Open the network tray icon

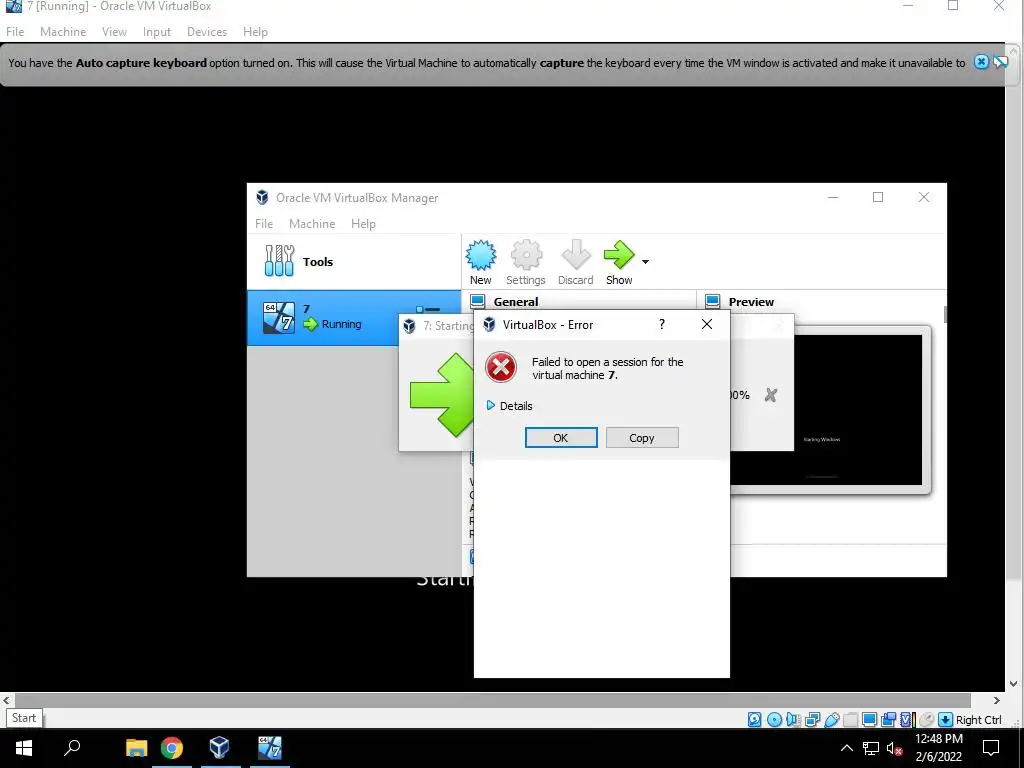point(871,748)
